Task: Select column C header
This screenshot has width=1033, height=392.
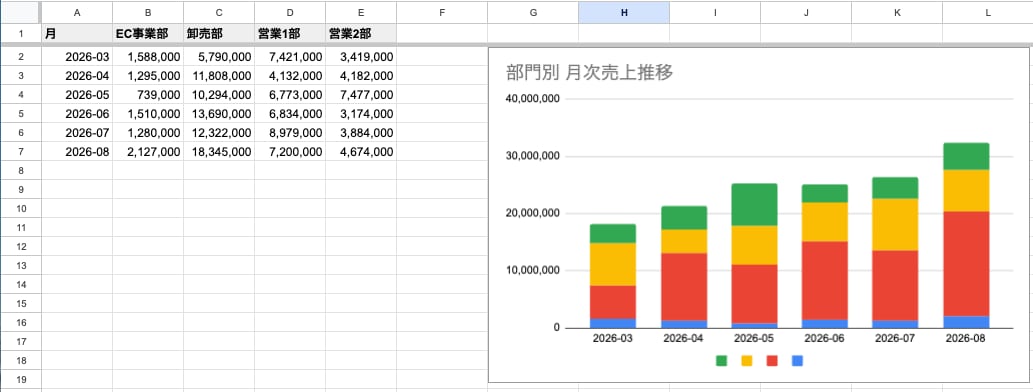Action: point(219,12)
